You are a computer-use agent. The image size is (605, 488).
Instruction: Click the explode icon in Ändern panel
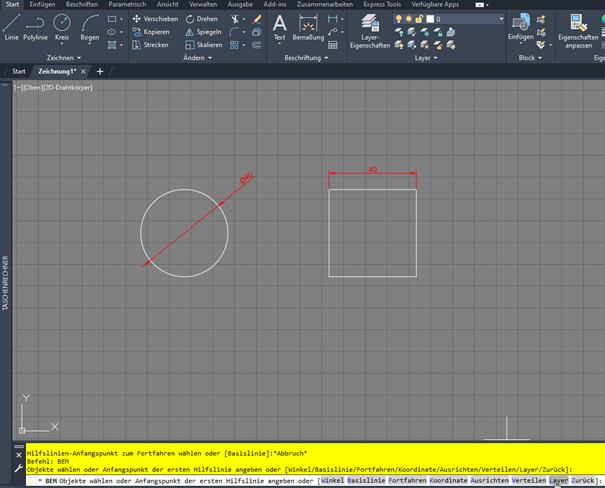point(257,32)
